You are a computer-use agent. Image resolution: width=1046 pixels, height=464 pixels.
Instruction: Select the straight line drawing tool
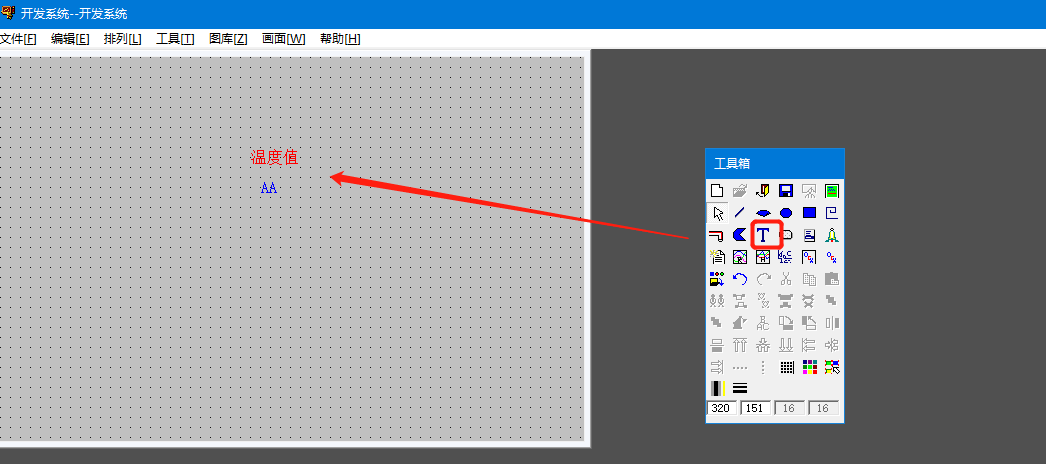pos(740,213)
